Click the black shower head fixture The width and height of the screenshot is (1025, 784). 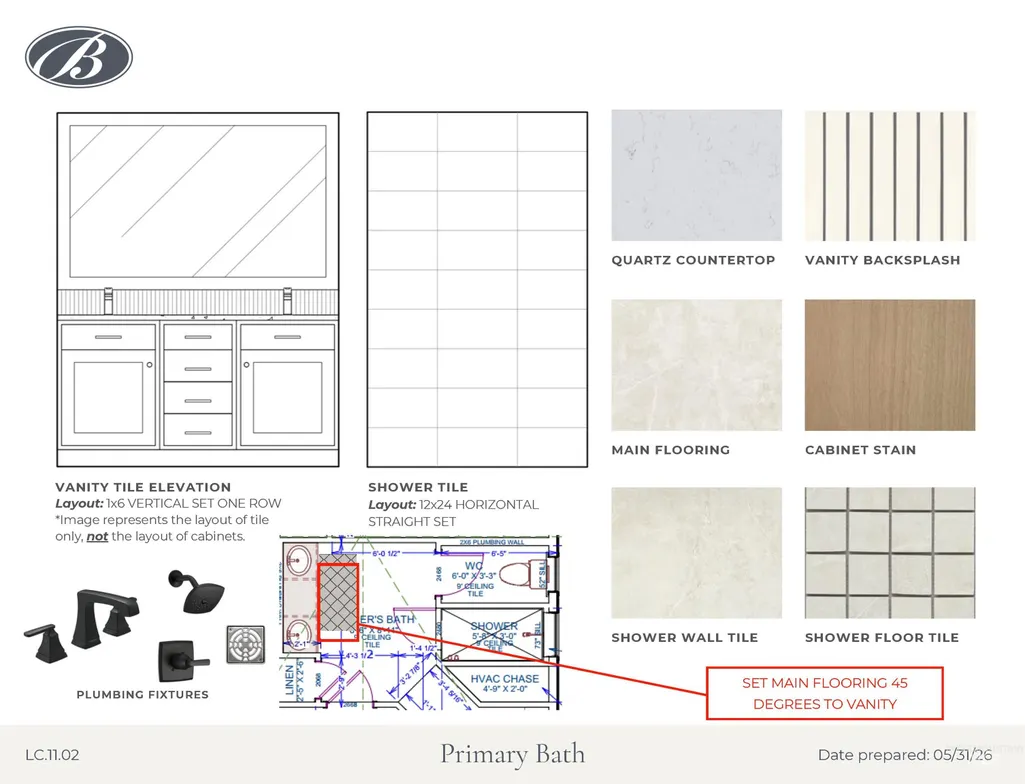[196, 592]
